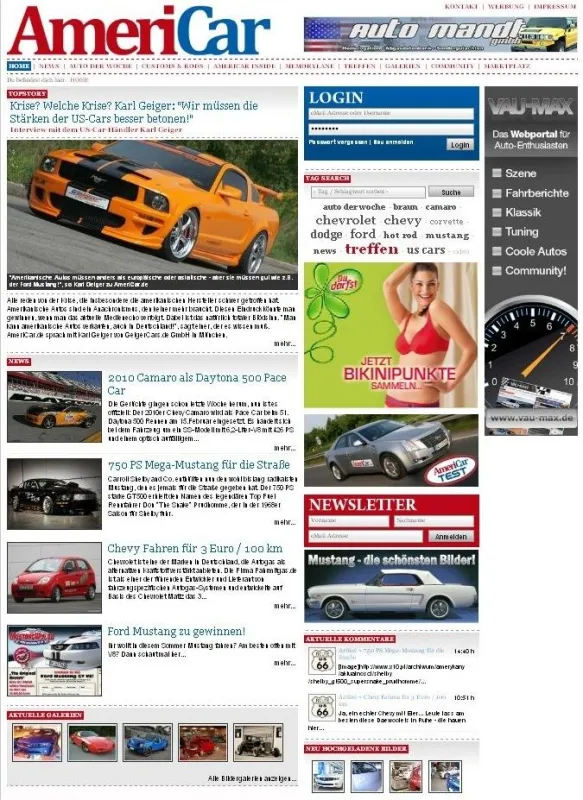Focus the login password field
Screen dimensions: 583x800
click(x=391, y=129)
